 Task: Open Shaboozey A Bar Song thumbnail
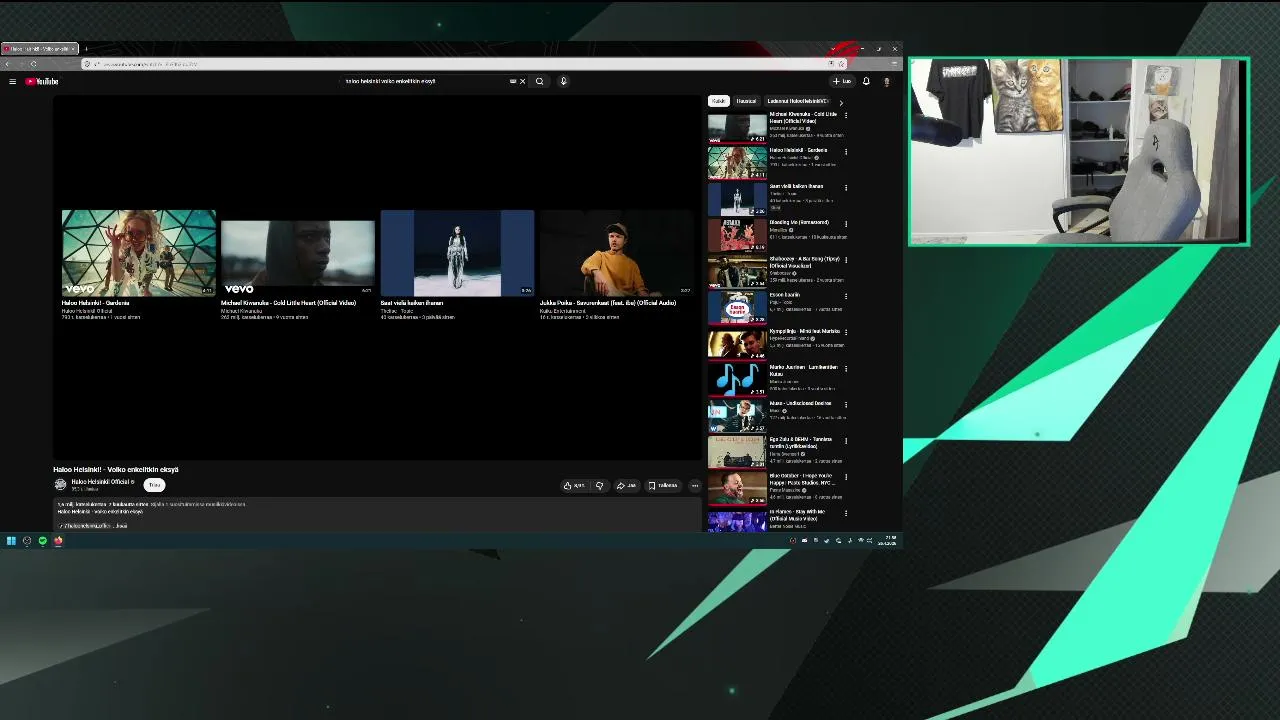[737, 271]
